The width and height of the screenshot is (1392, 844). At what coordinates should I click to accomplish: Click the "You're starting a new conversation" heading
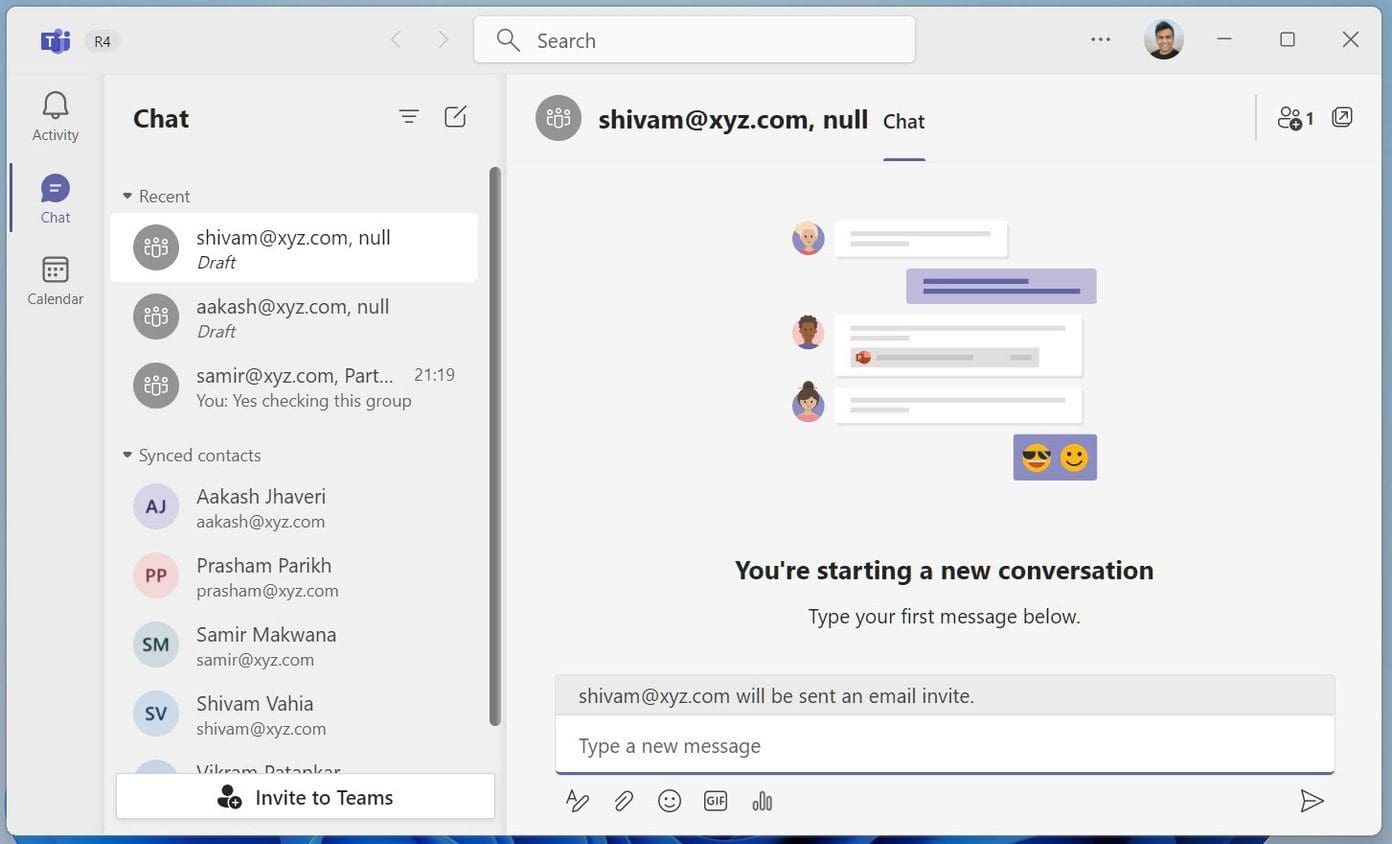point(944,570)
